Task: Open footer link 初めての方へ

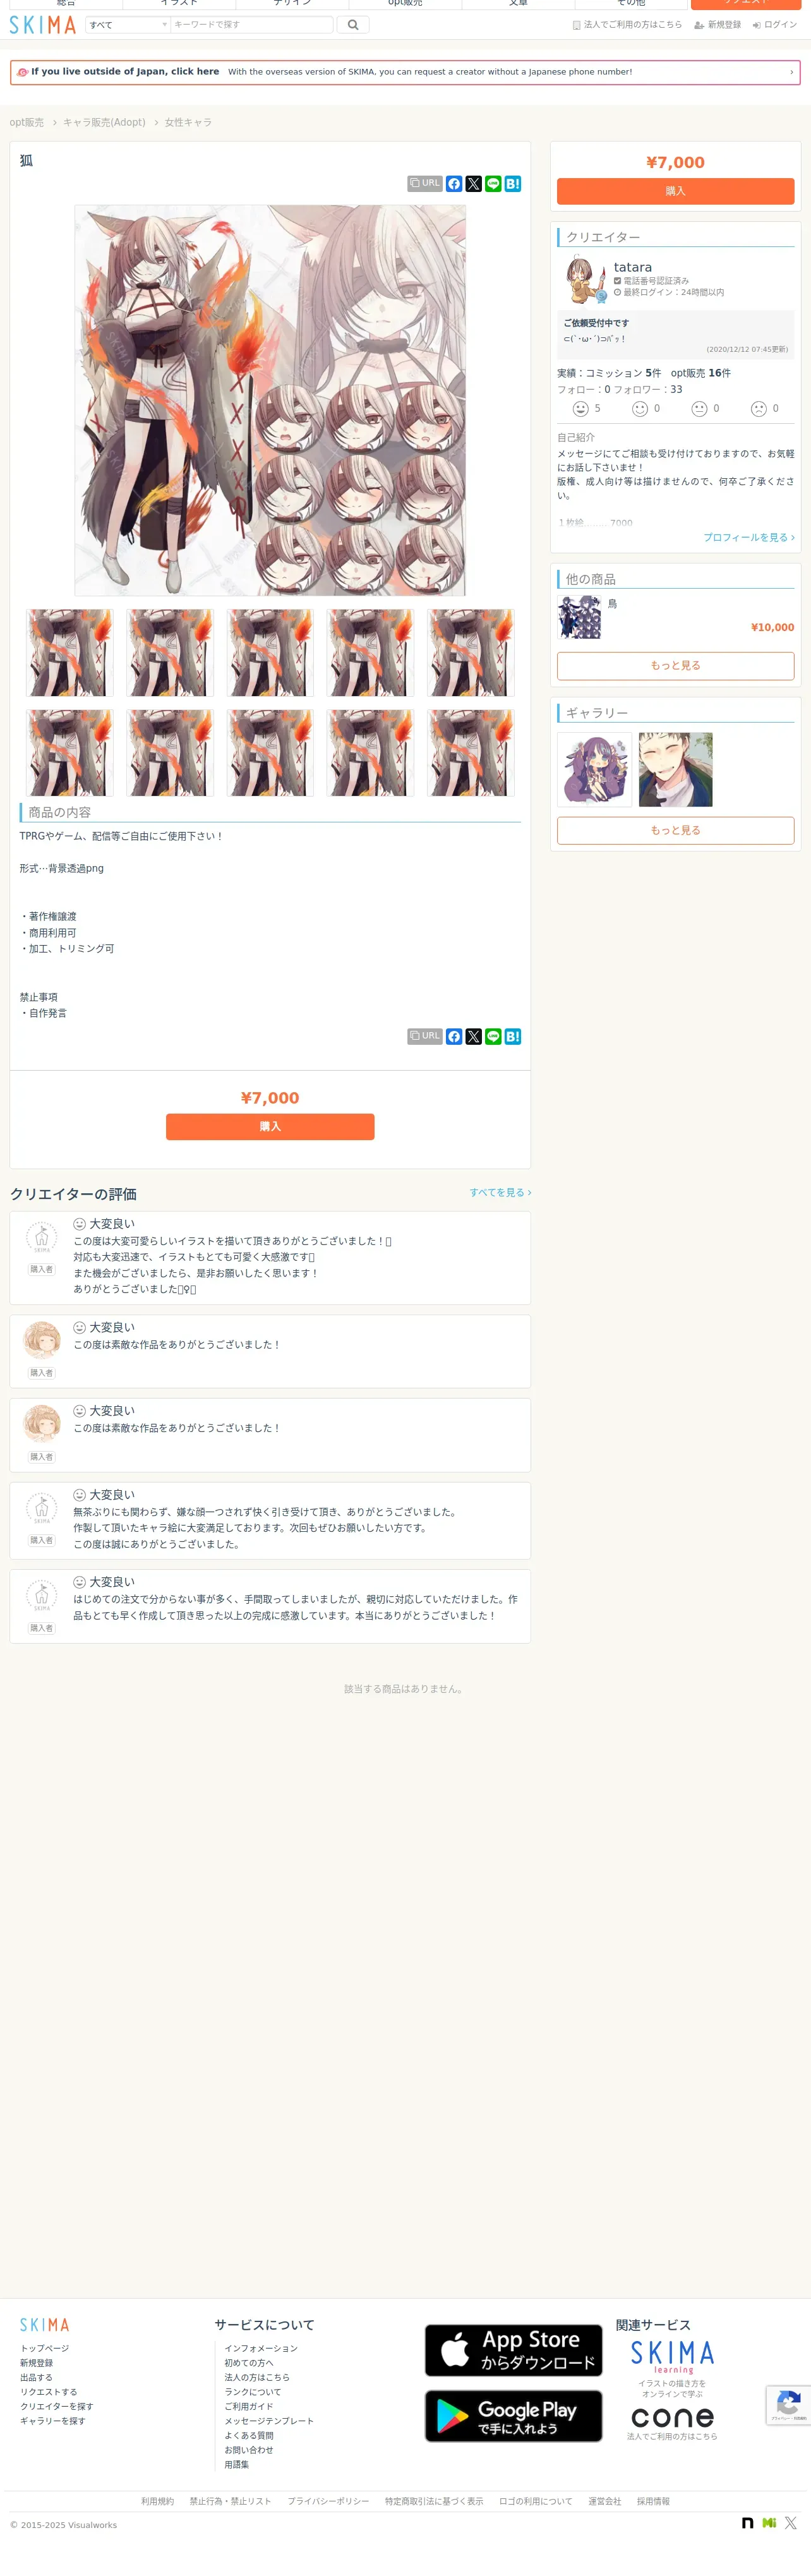Action: pyautogui.click(x=249, y=2363)
